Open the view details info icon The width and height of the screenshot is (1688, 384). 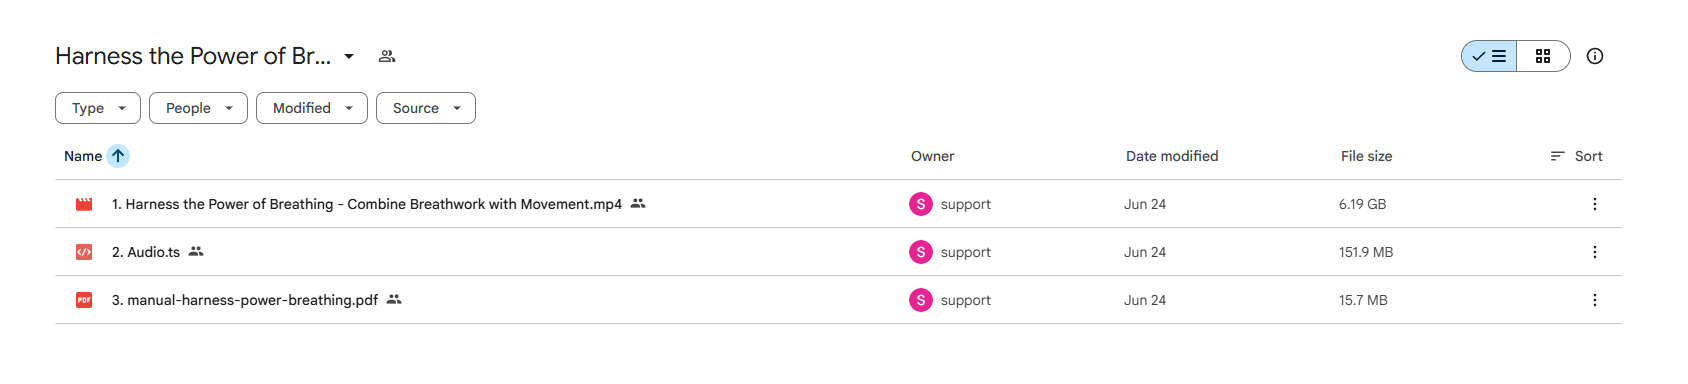1595,56
